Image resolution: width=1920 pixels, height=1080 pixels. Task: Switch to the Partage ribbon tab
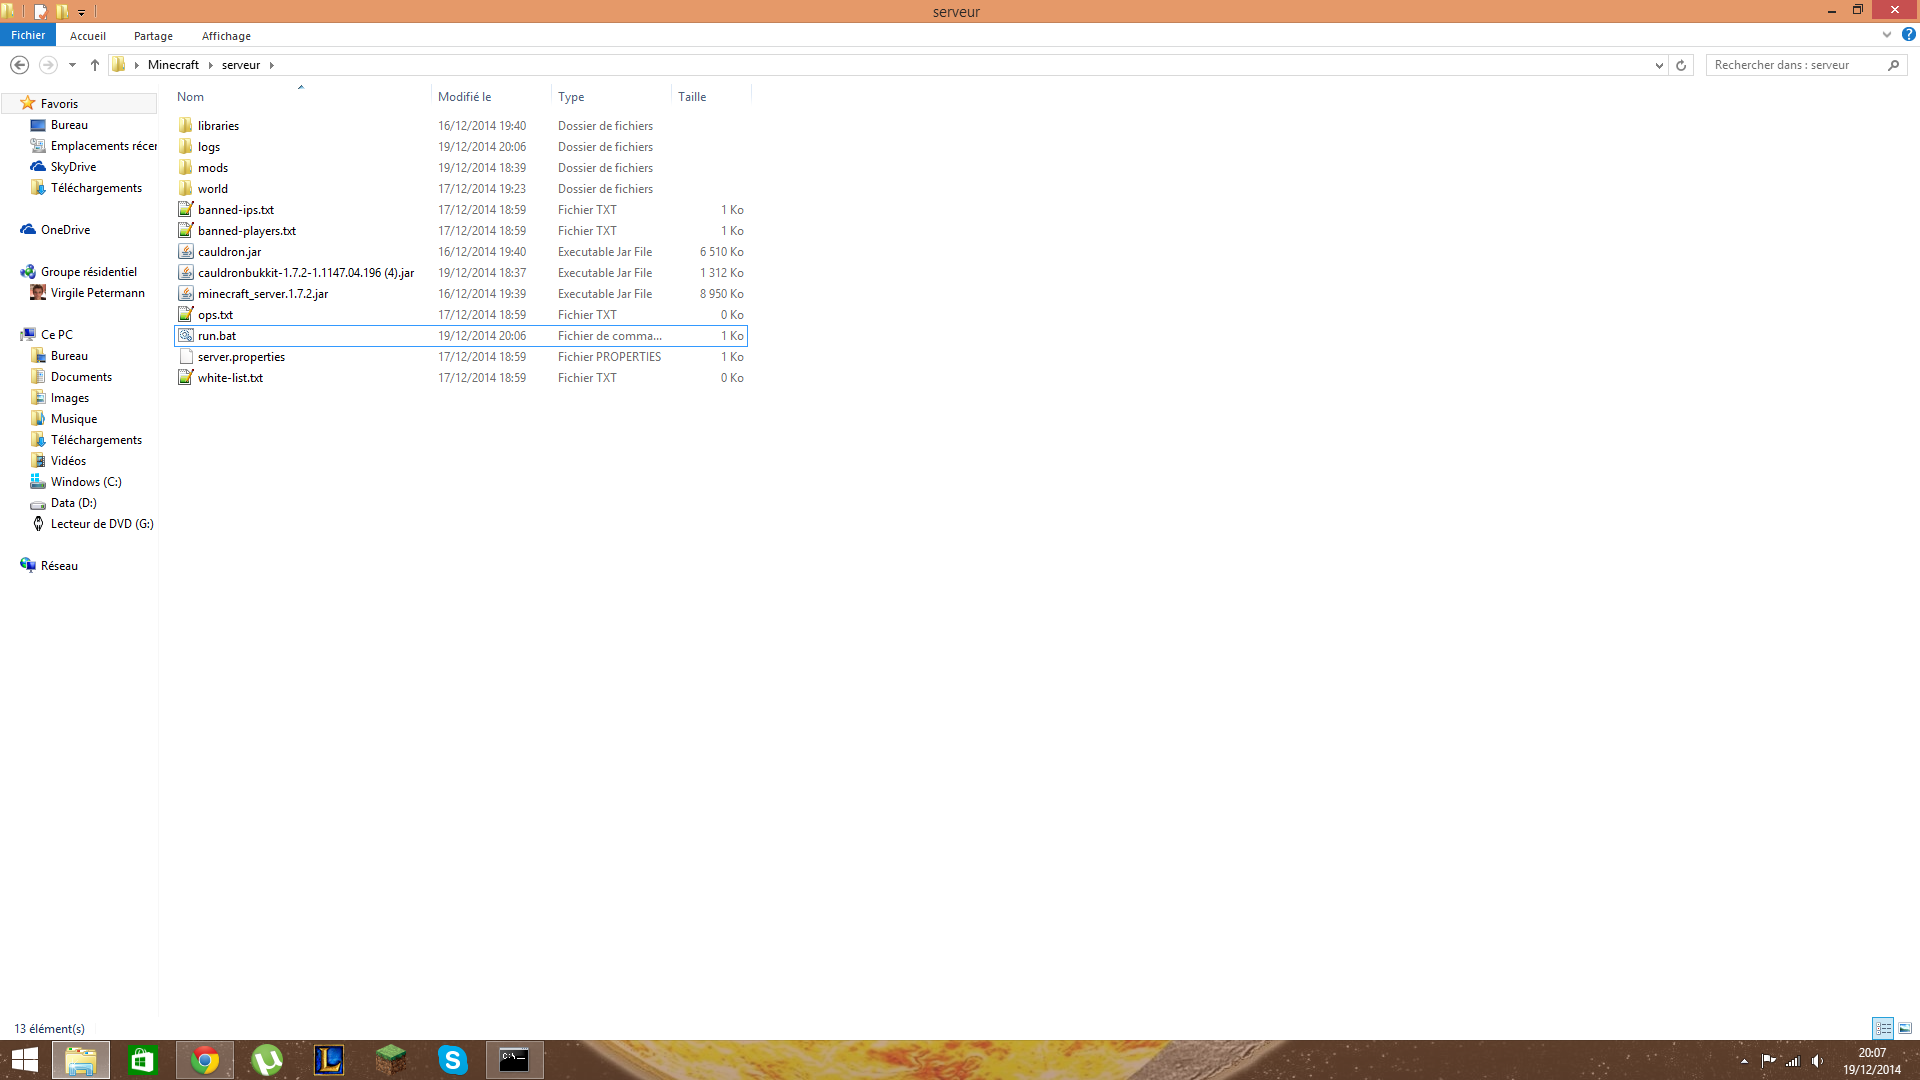(x=153, y=36)
